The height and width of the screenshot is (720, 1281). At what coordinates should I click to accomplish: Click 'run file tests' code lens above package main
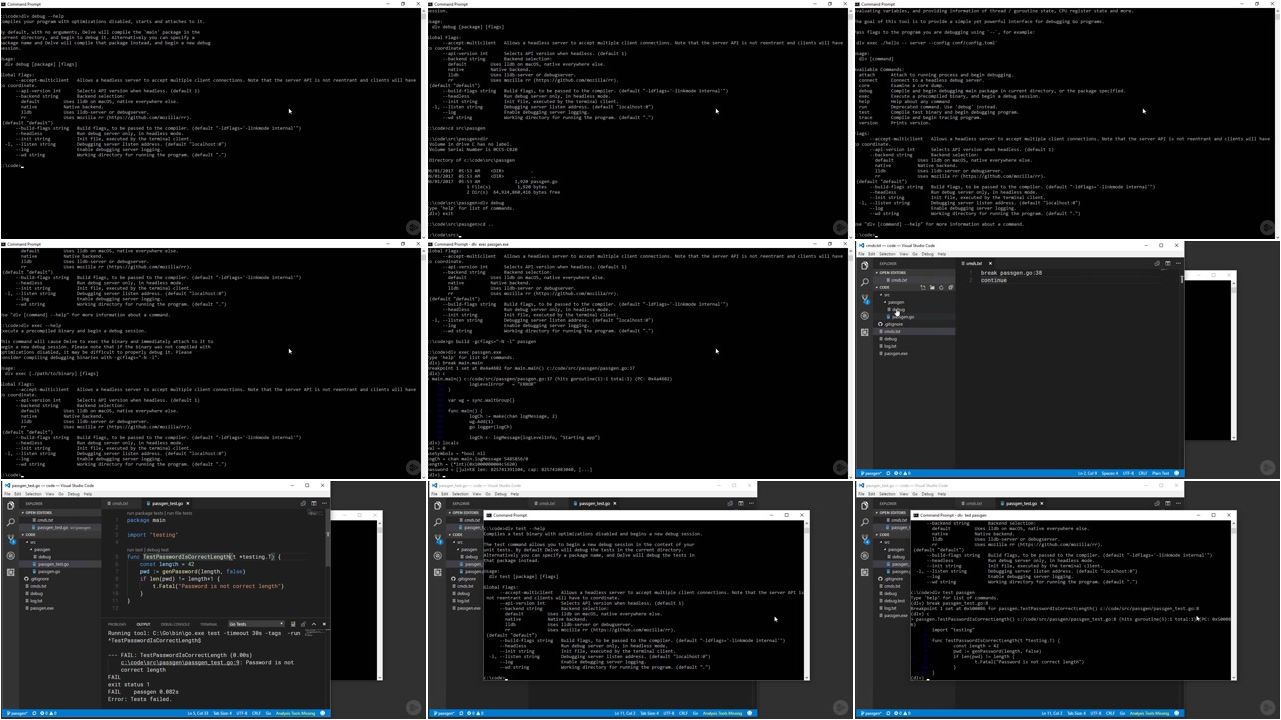(179, 513)
